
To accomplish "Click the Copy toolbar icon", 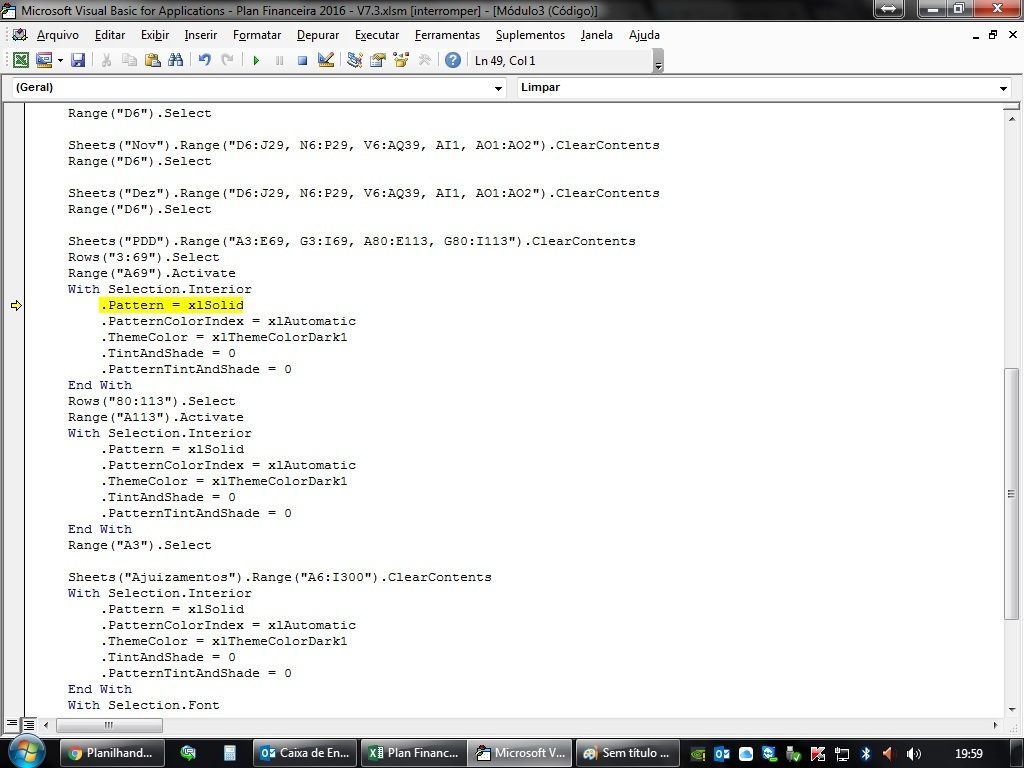I will [129, 60].
